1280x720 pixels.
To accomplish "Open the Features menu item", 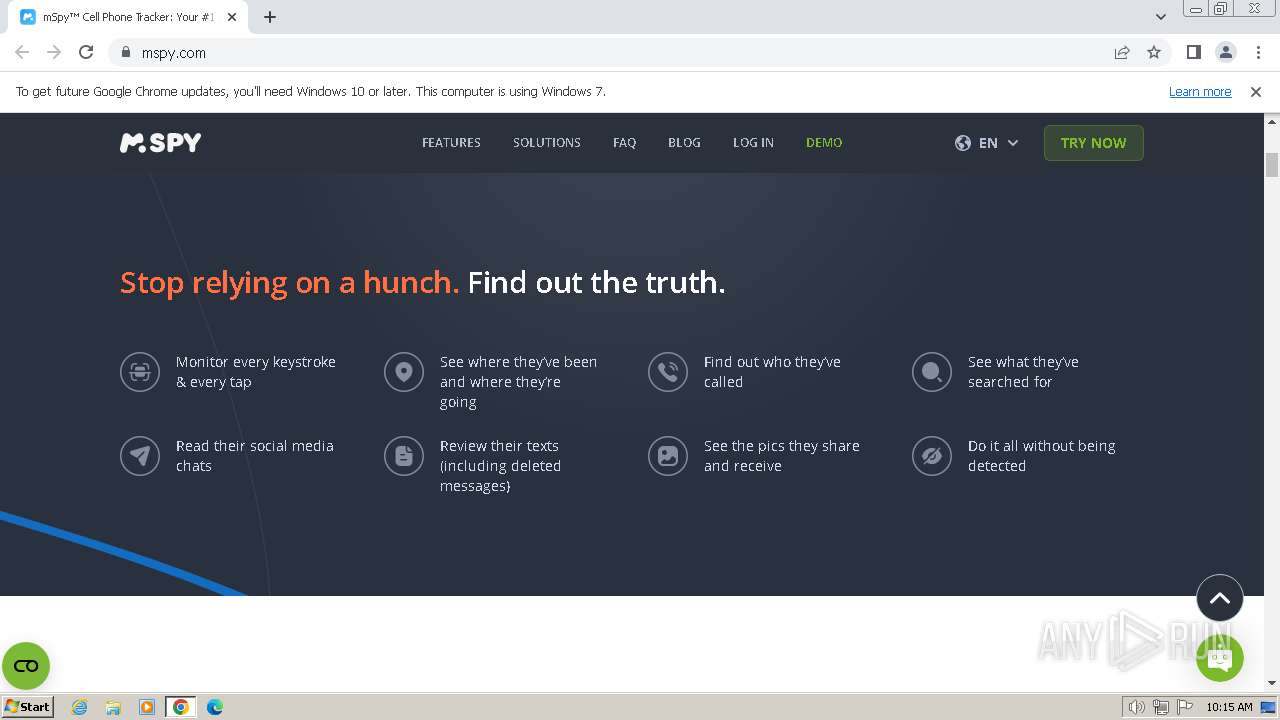I will [x=451, y=142].
